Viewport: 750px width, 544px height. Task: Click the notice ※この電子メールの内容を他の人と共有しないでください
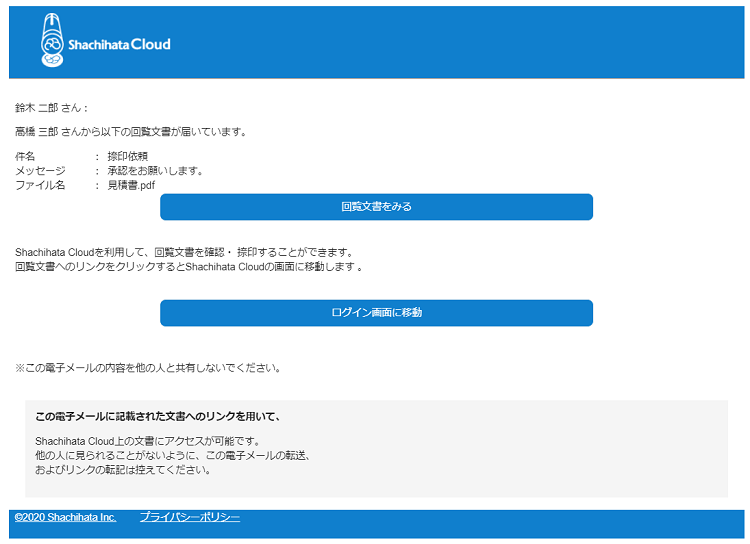click(x=148, y=368)
